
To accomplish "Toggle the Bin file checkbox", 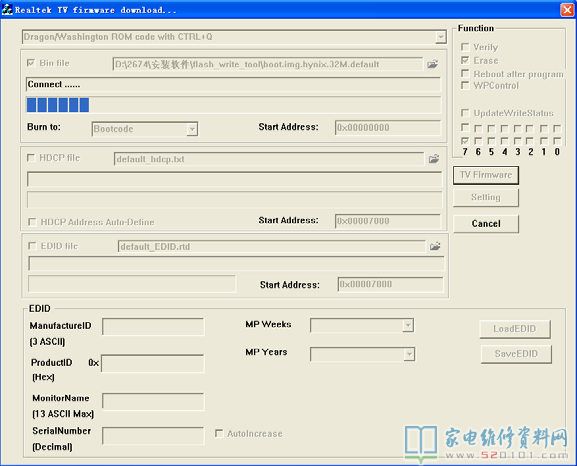I will pos(31,63).
